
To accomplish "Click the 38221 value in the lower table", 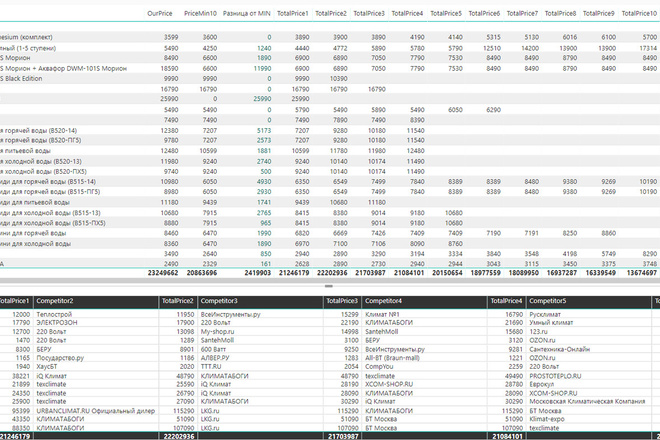I will click(21, 376).
